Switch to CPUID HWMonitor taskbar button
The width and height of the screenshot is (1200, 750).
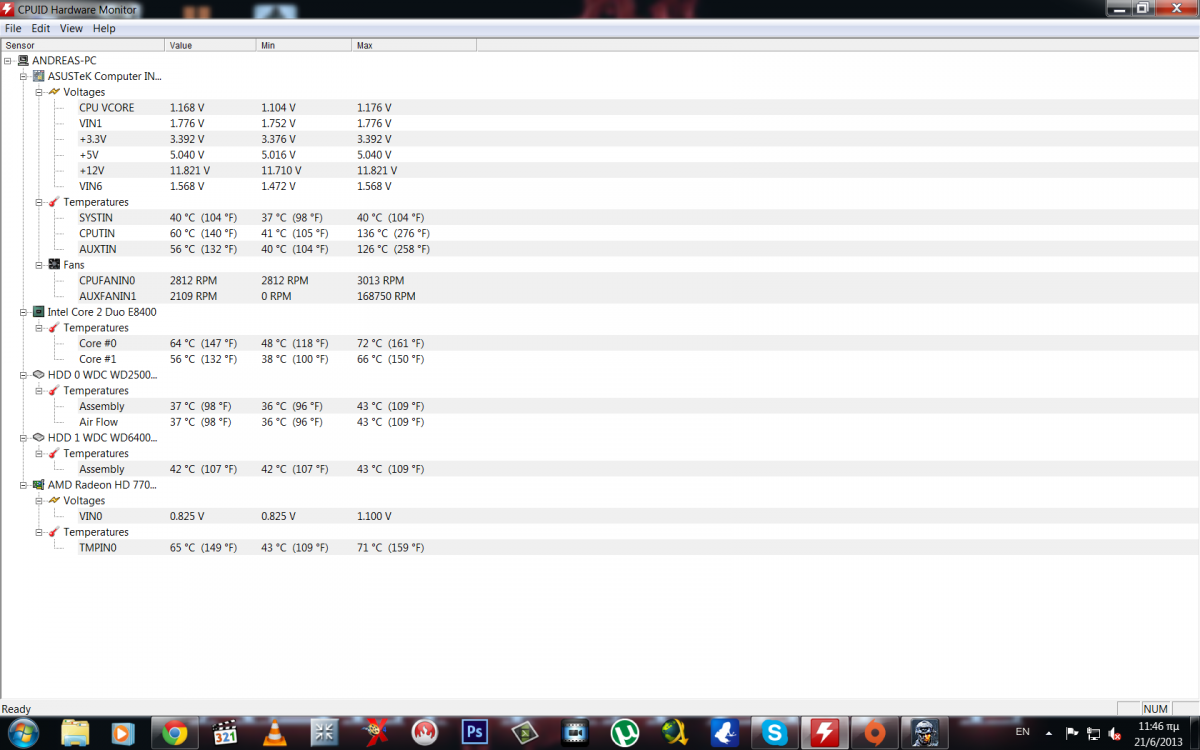[825, 733]
